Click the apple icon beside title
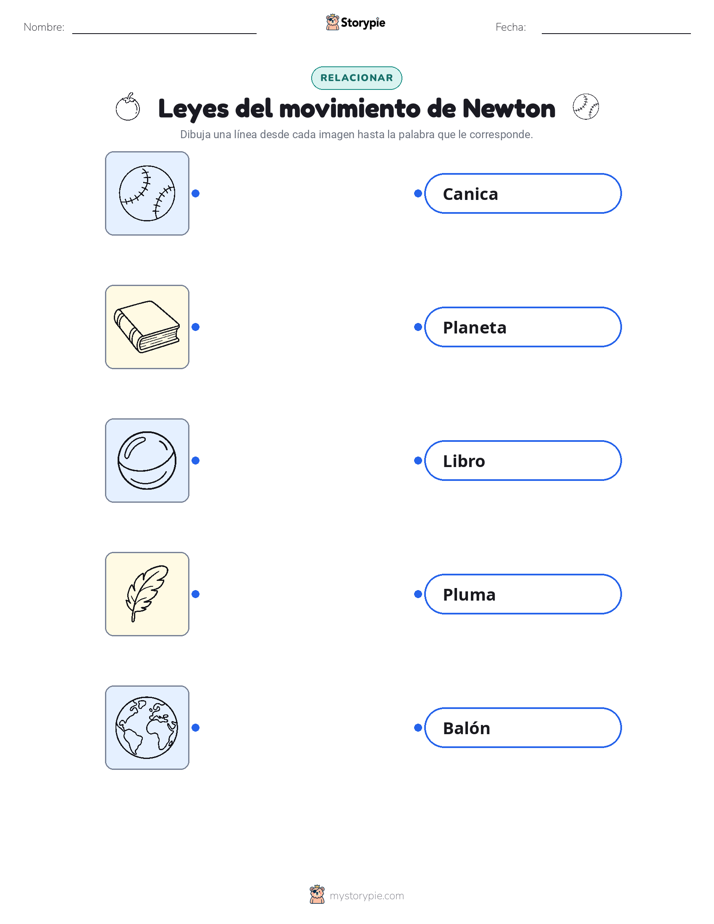The height and width of the screenshot is (924, 714). point(127,107)
